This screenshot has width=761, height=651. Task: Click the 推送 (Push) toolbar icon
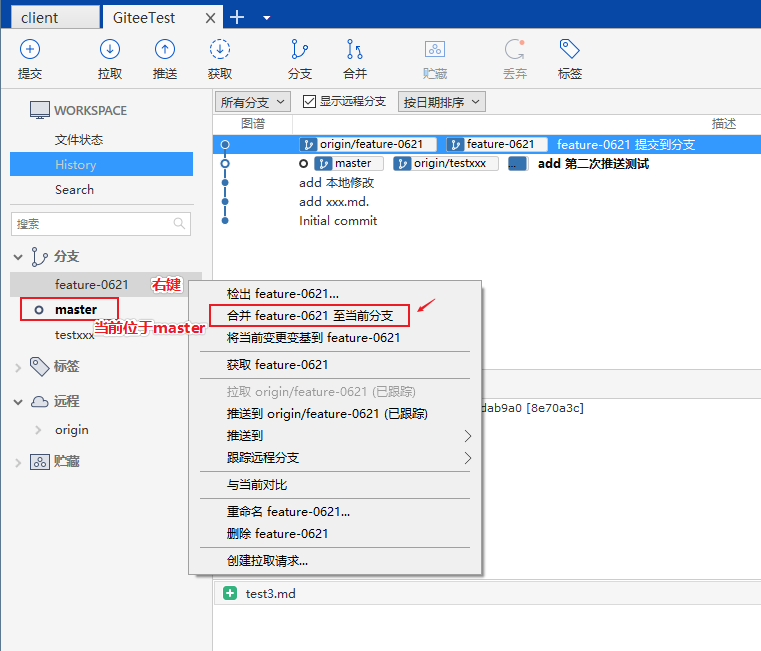165,58
